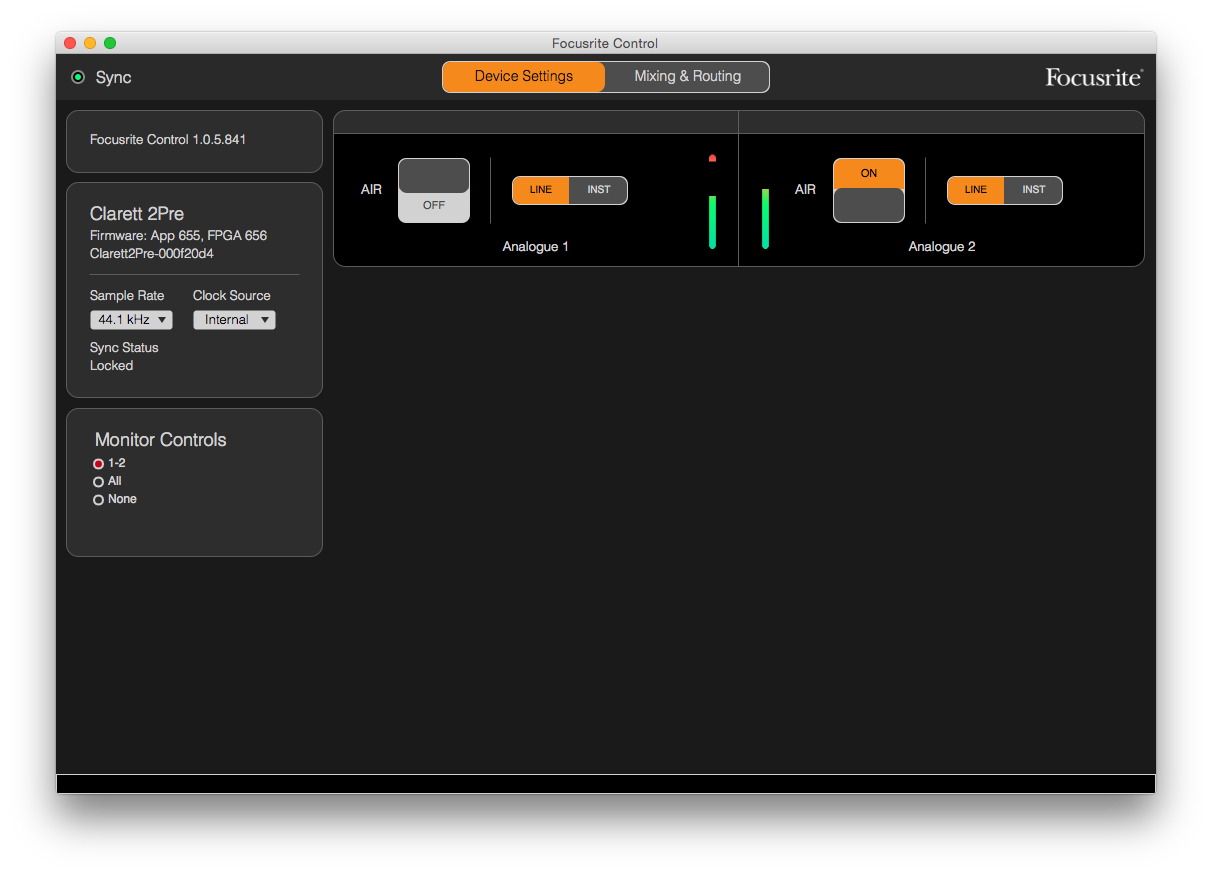Click the Firmware: App 655, FPGA 656 text
This screenshot has width=1212, height=874.
178,236
